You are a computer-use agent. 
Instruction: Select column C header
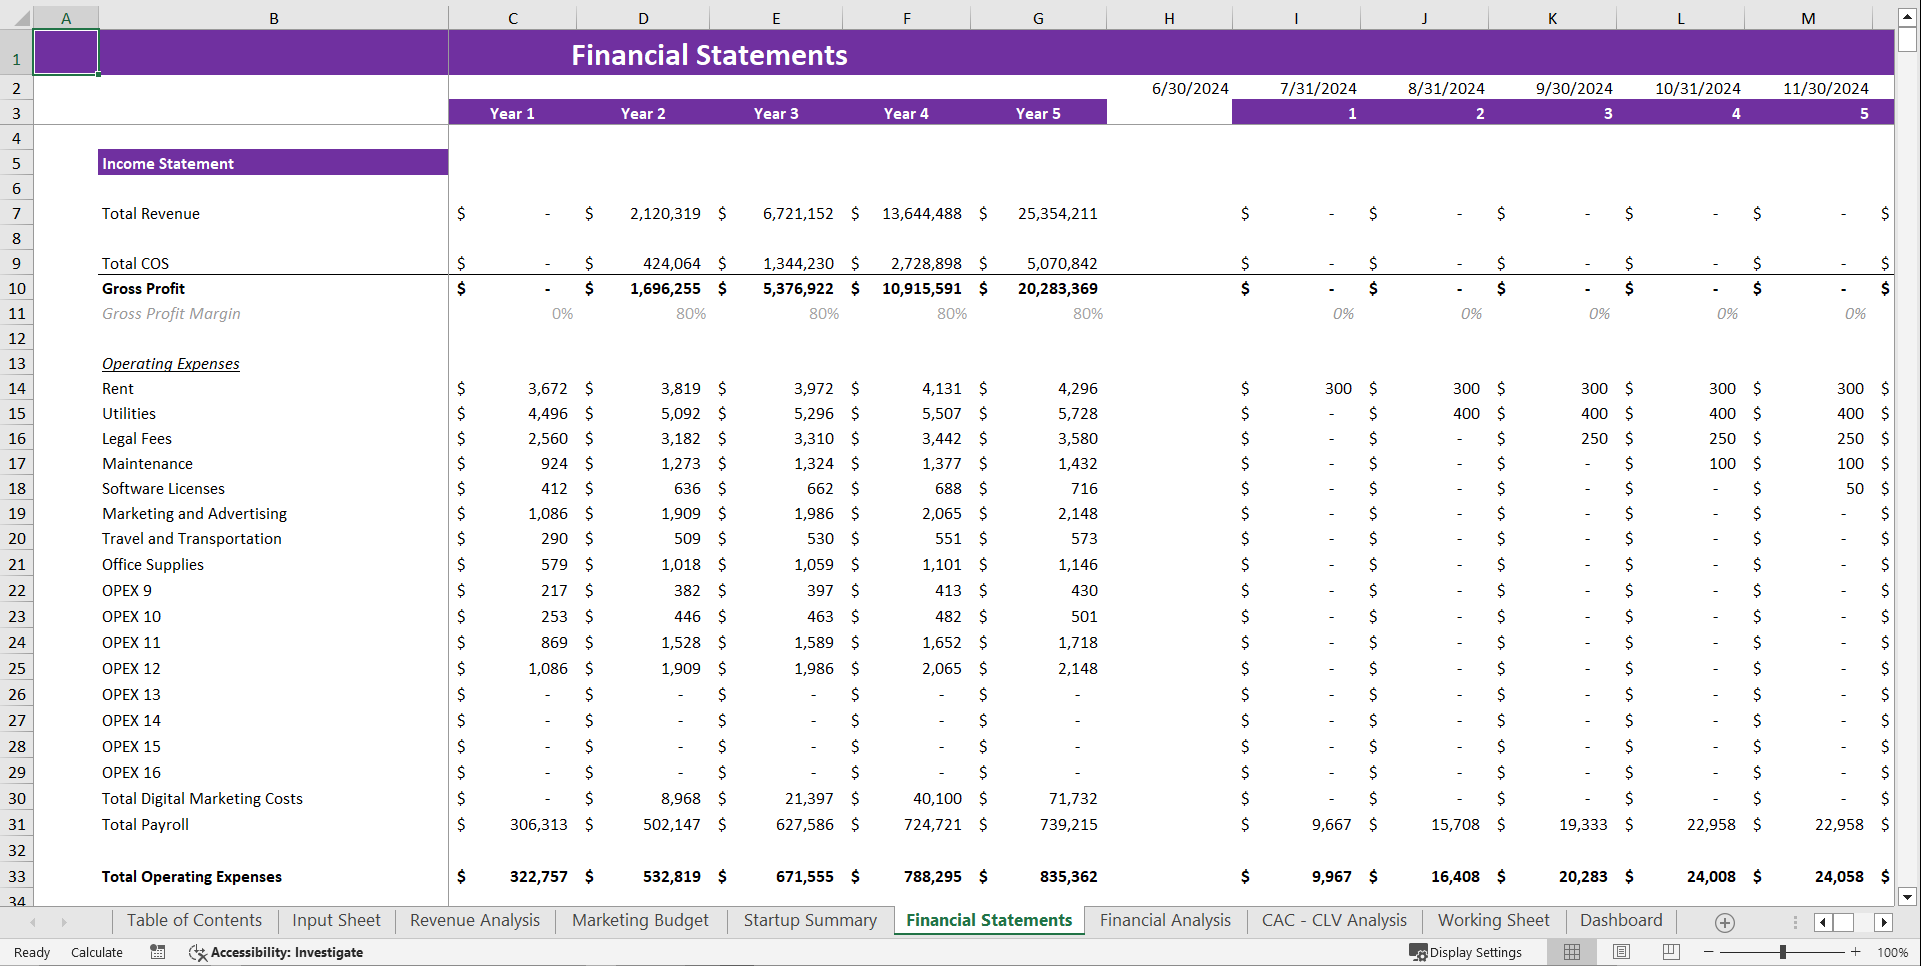coord(512,18)
